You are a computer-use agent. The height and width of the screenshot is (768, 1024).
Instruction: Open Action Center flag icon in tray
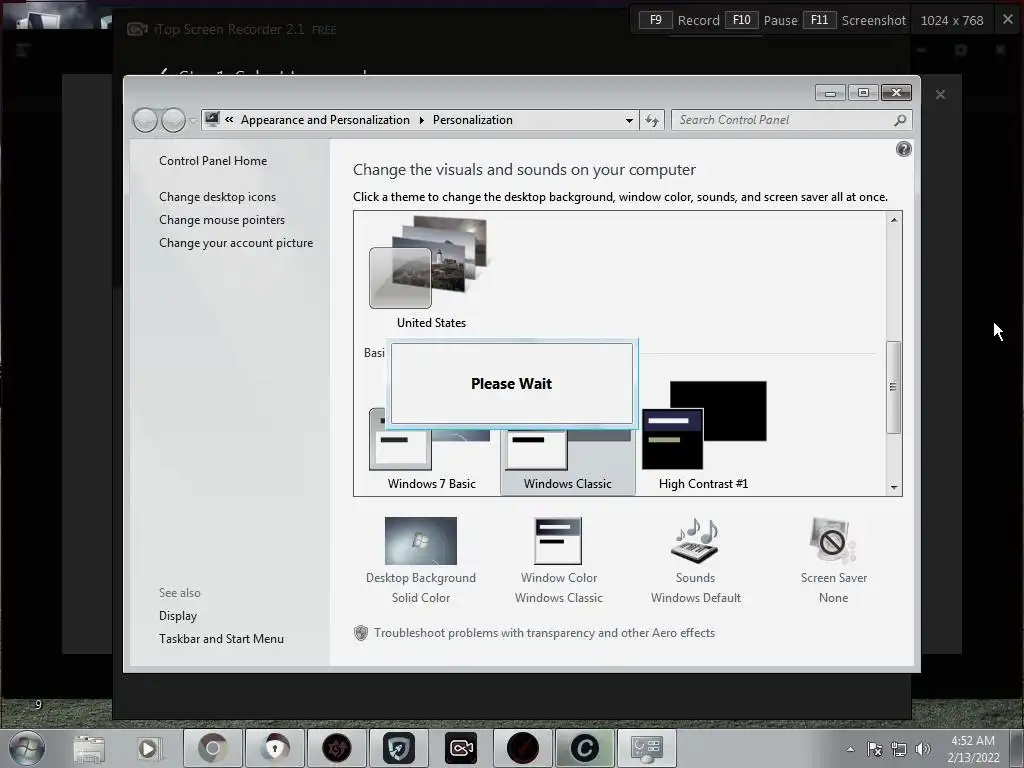click(x=874, y=749)
